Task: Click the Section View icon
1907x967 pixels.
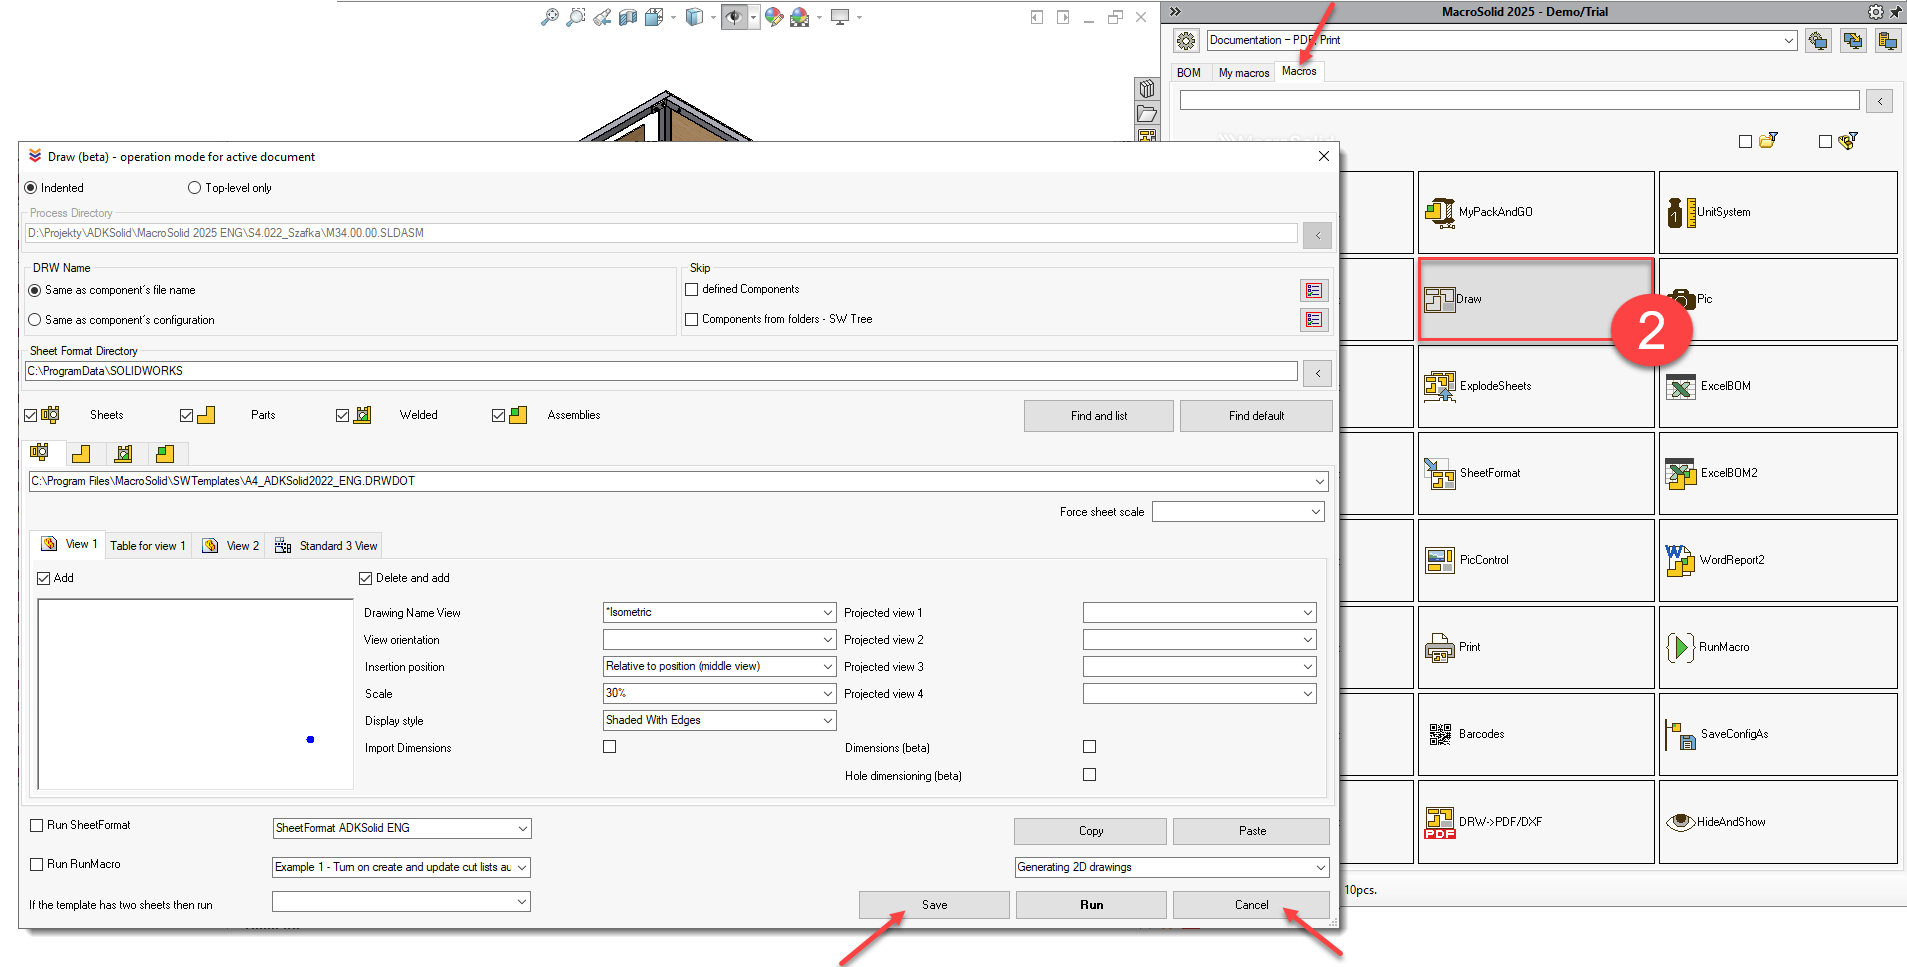Action: coord(628,17)
